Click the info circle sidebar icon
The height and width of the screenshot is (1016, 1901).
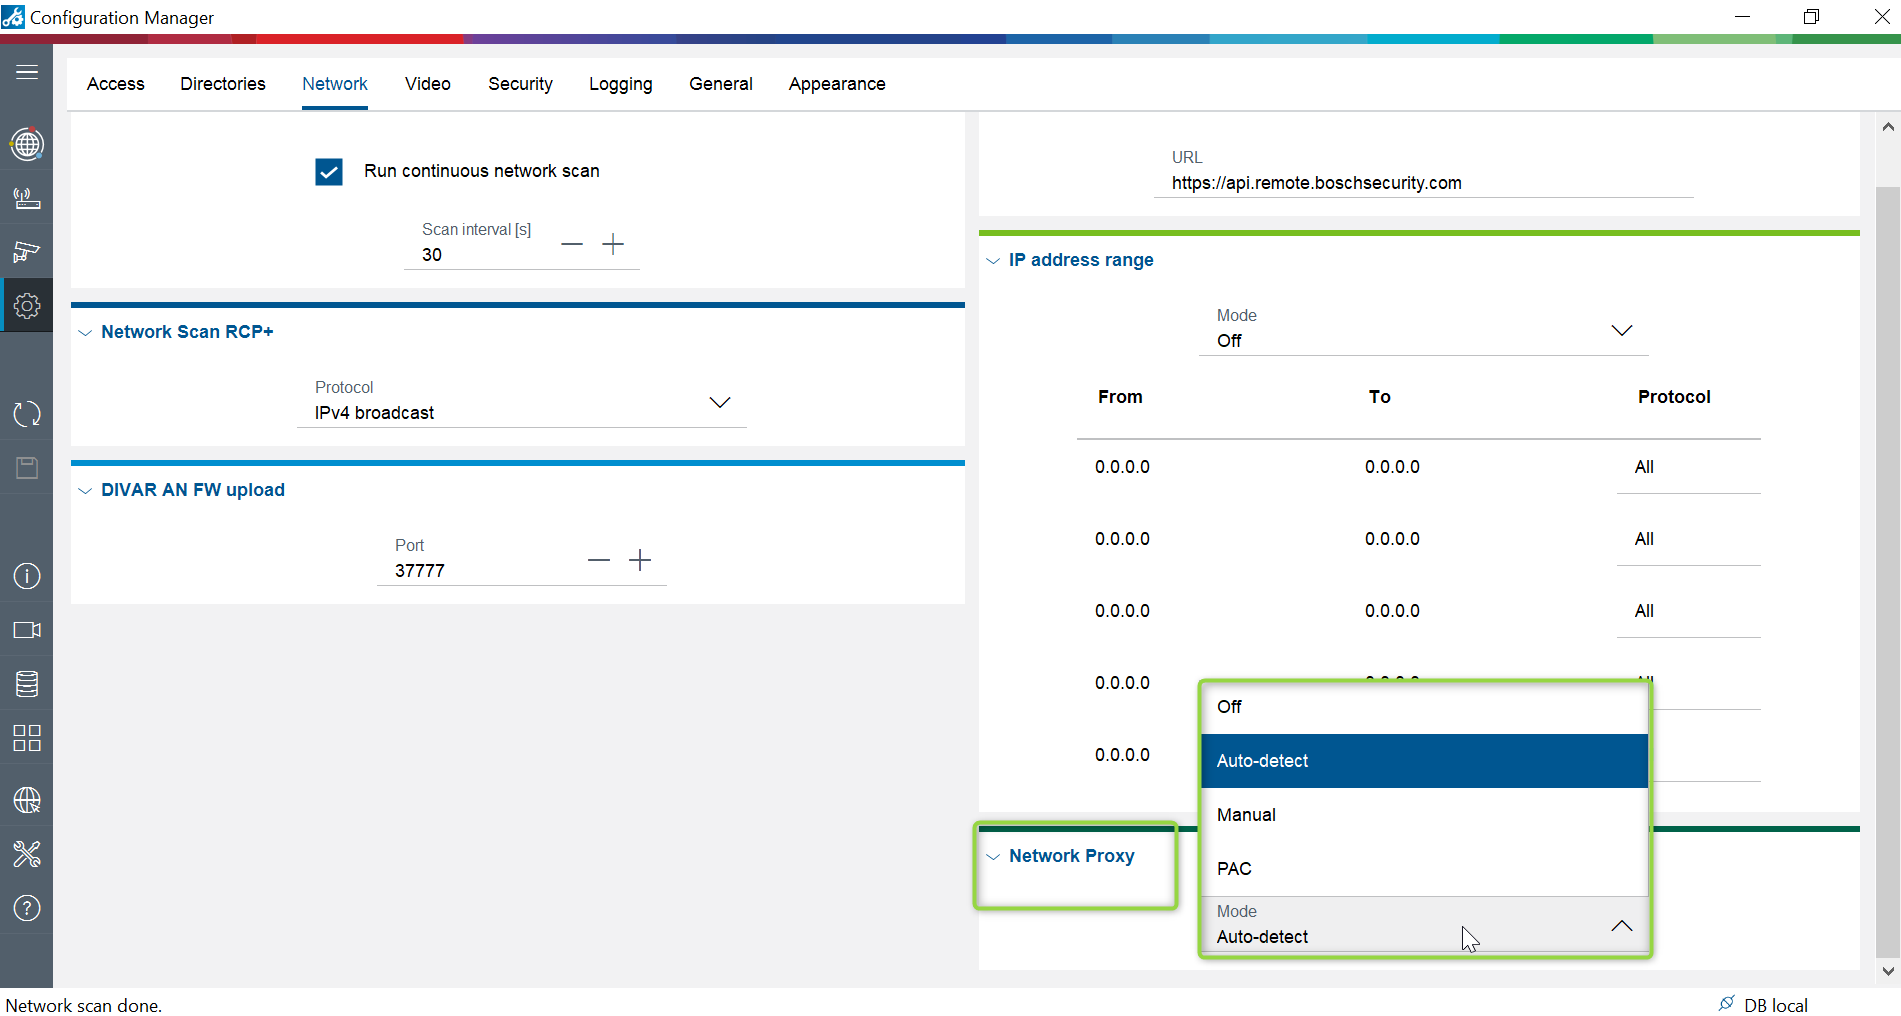27,576
